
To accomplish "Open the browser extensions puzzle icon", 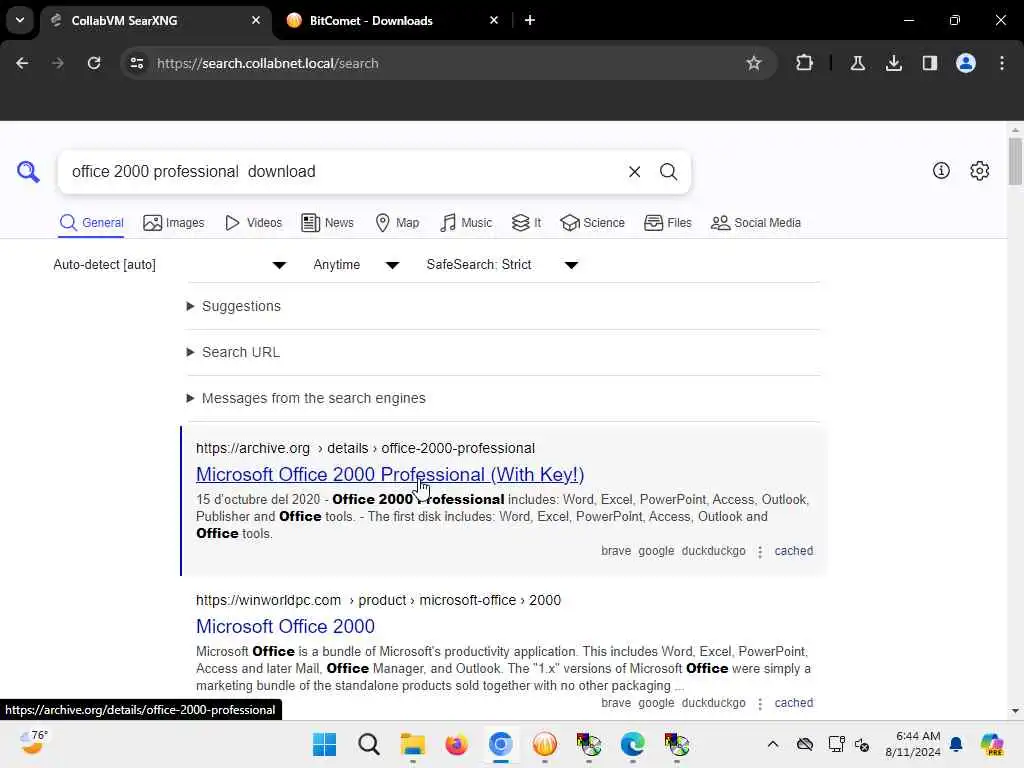I will 805,63.
